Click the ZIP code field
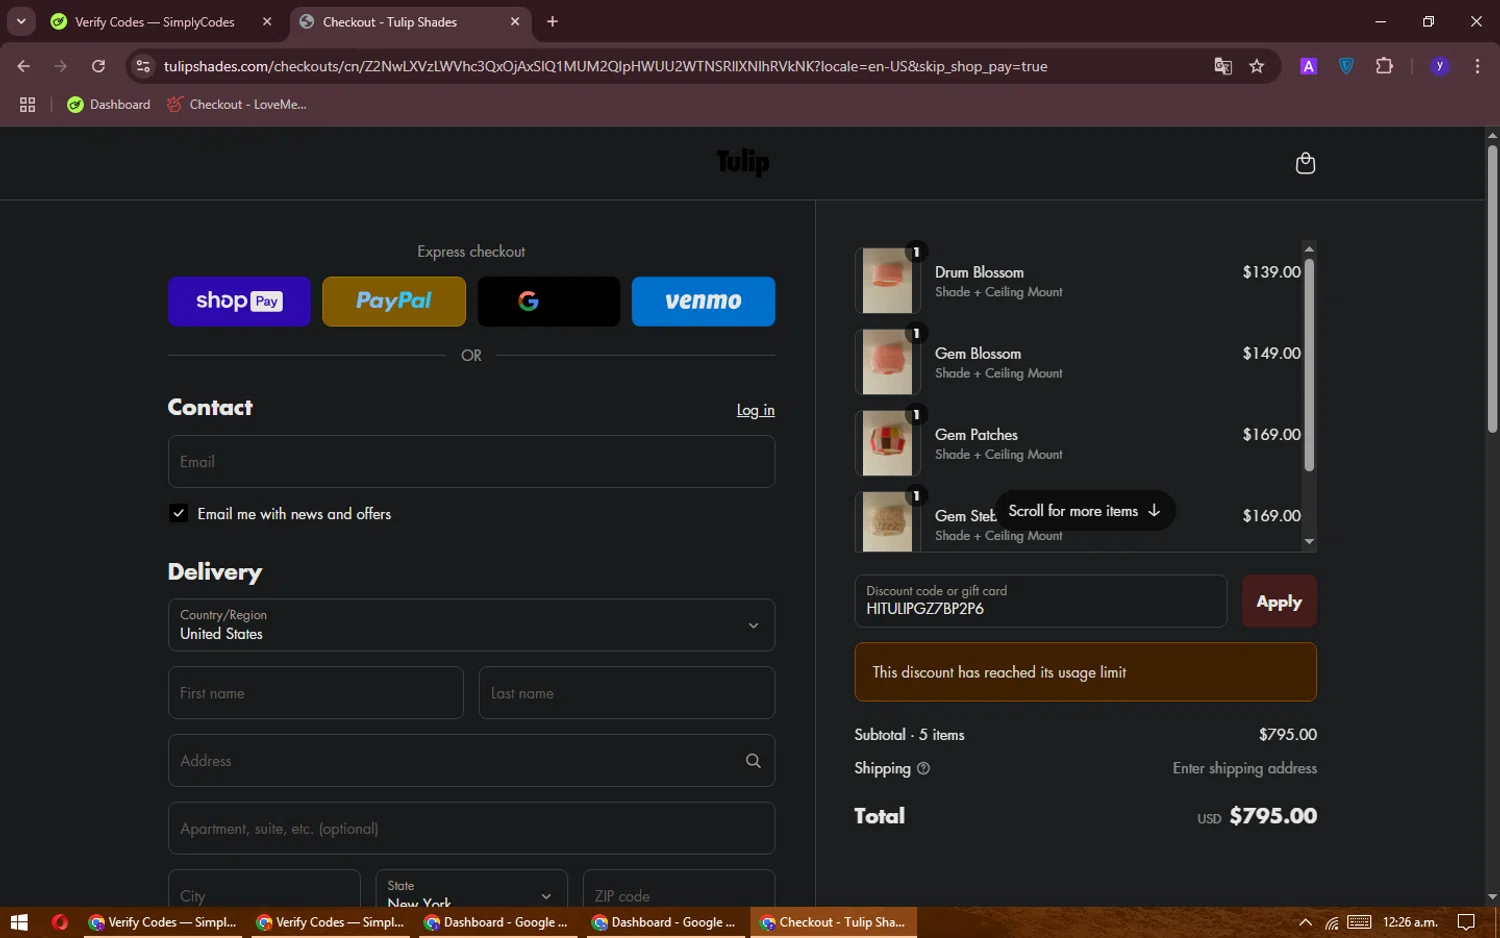This screenshot has width=1500, height=938. (x=679, y=889)
